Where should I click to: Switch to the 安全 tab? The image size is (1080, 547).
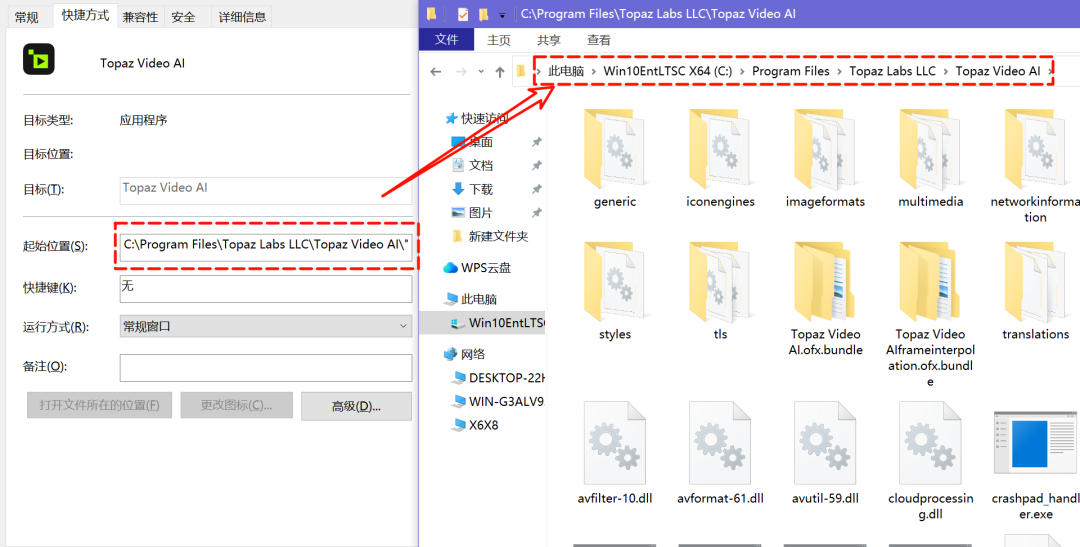pos(183,17)
